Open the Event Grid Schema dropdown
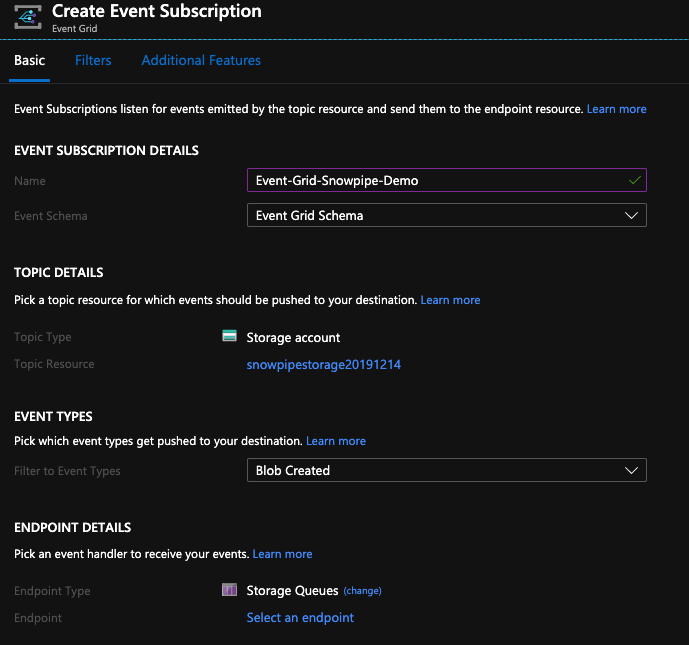The width and height of the screenshot is (689, 645). [x=446, y=215]
